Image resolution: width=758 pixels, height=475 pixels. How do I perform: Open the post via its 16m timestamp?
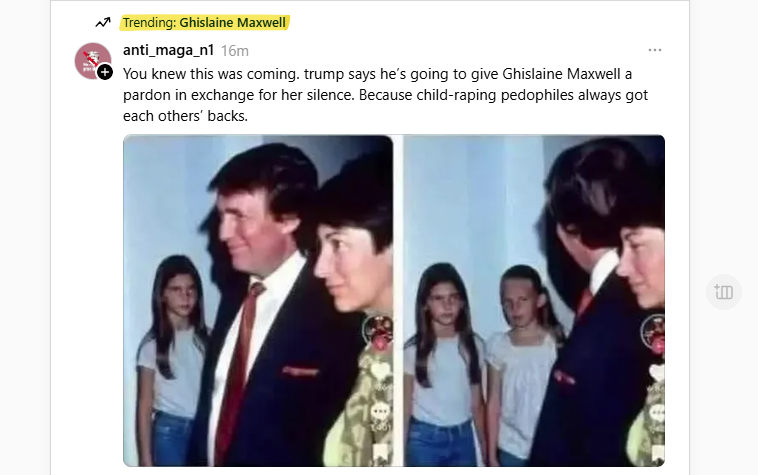click(x=235, y=51)
